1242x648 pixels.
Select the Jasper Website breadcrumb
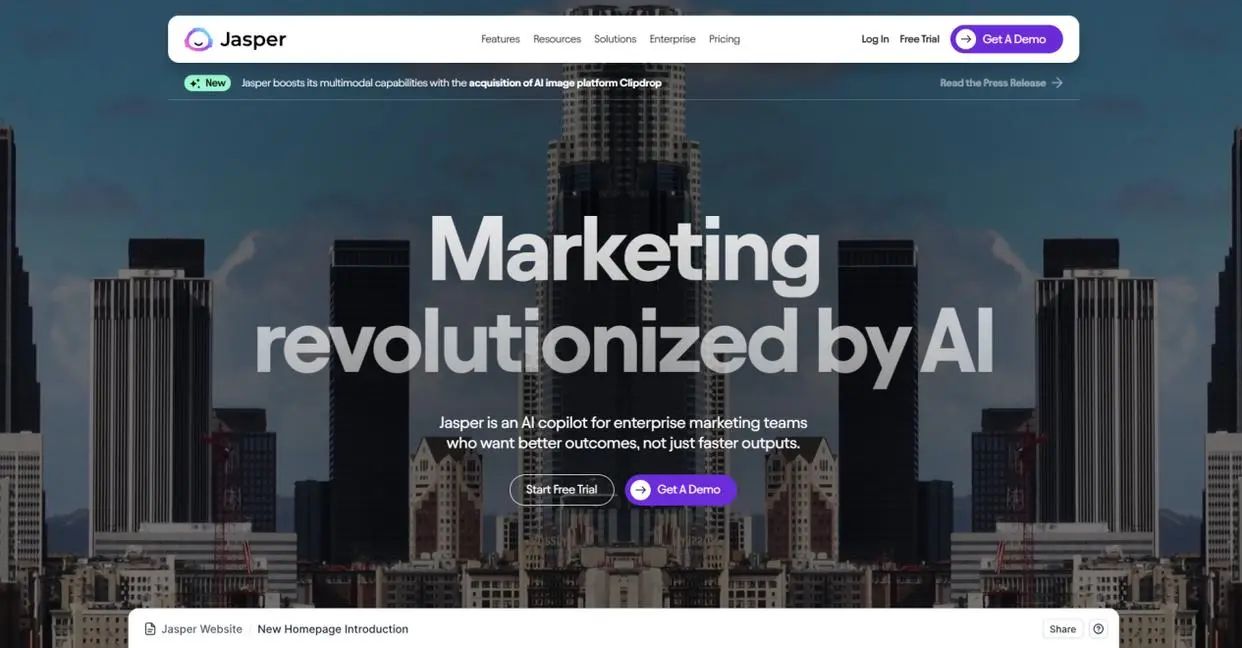(x=202, y=629)
